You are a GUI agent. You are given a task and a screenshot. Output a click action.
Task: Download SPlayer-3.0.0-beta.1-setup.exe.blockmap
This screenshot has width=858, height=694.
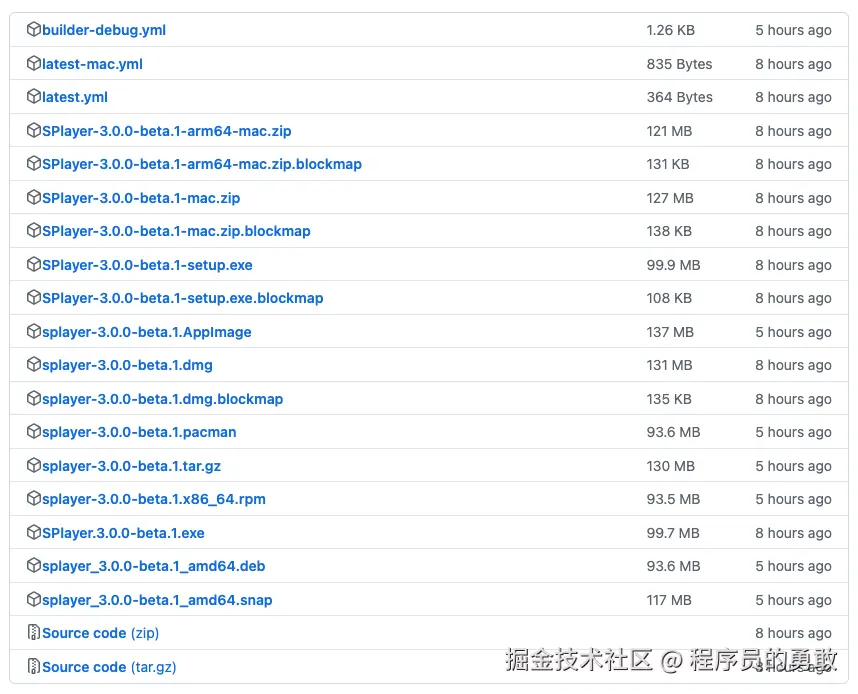183,298
